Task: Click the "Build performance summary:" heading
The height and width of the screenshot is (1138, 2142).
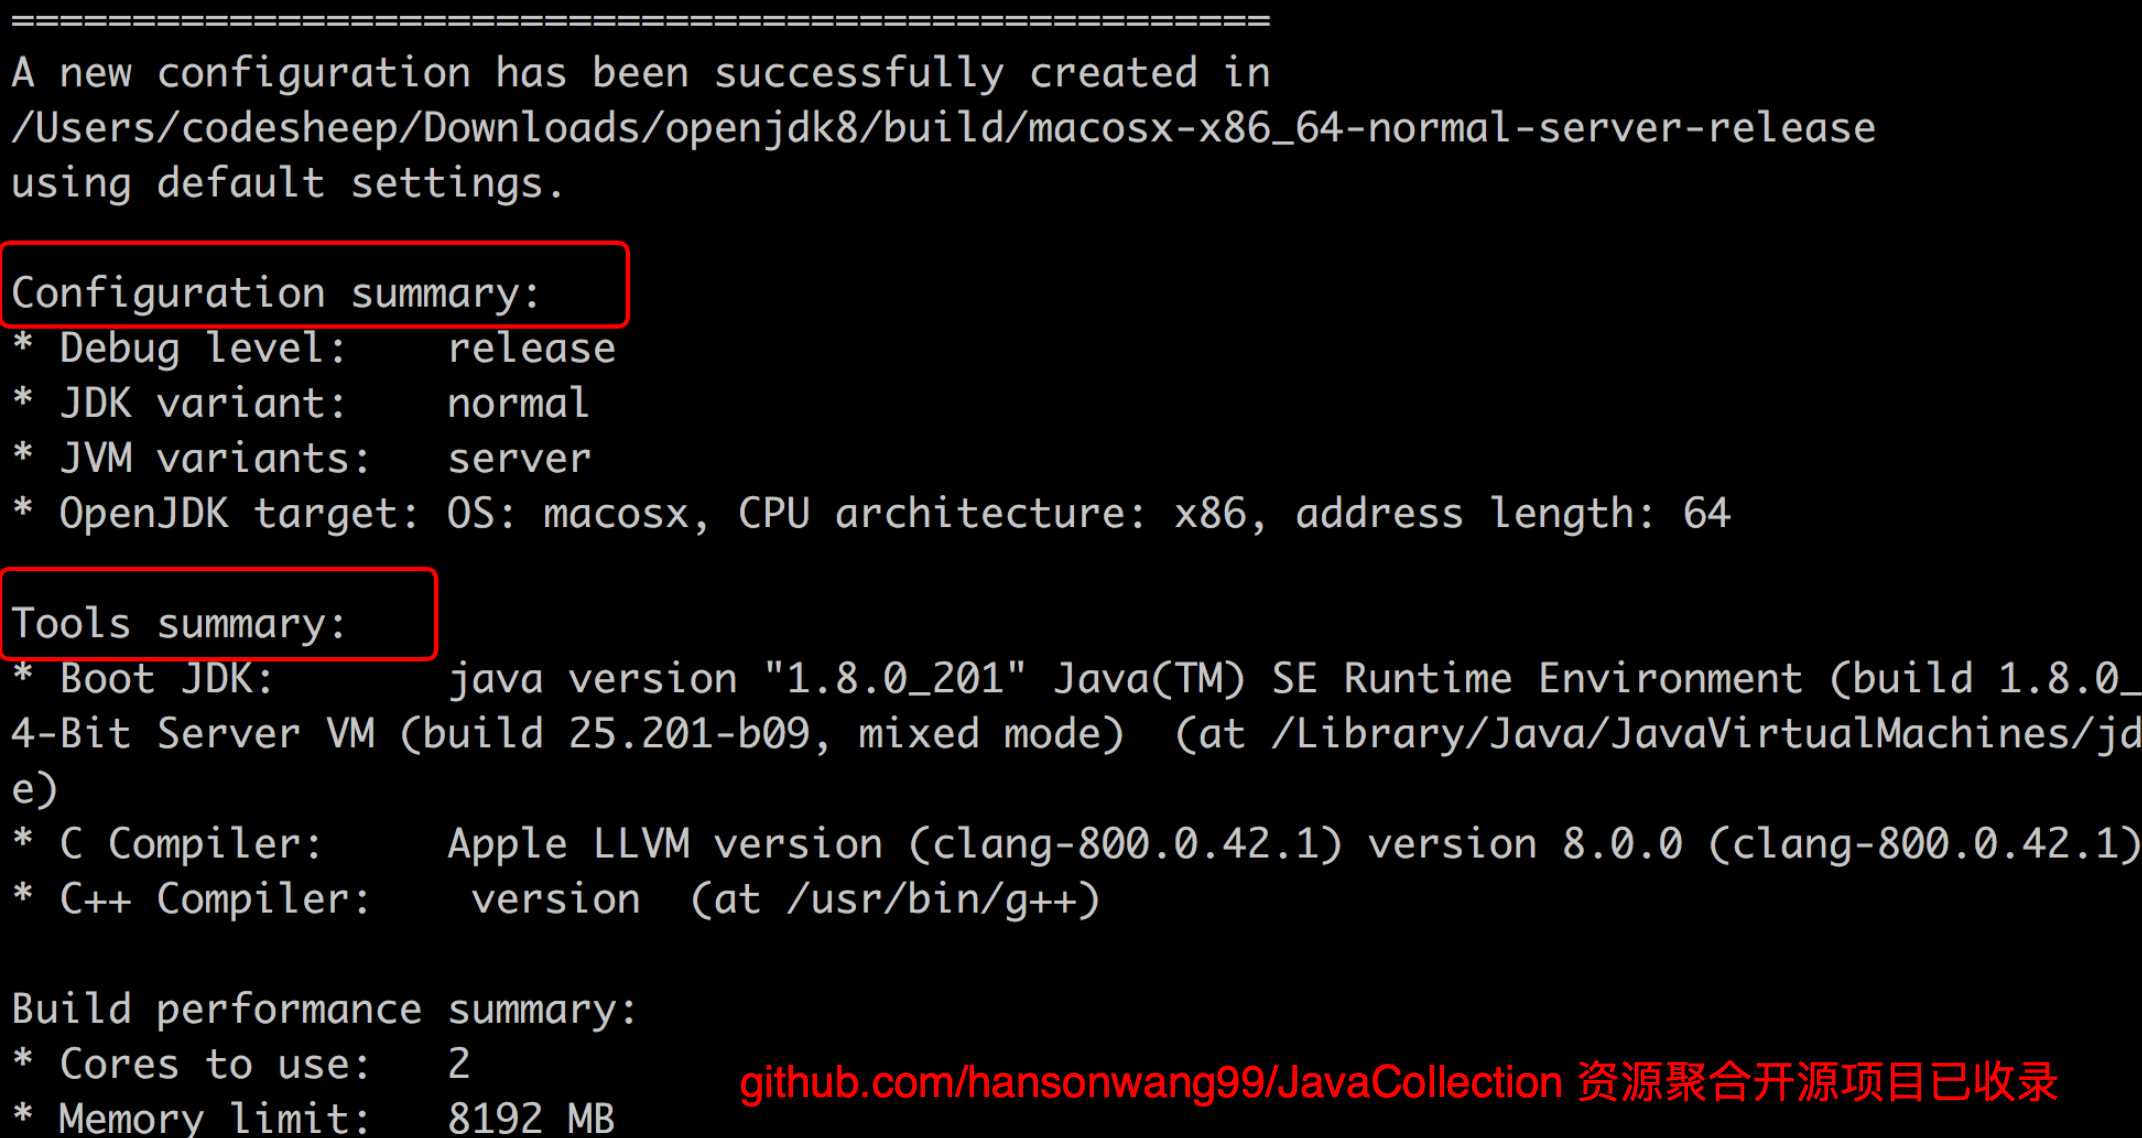Action: coord(324,1009)
